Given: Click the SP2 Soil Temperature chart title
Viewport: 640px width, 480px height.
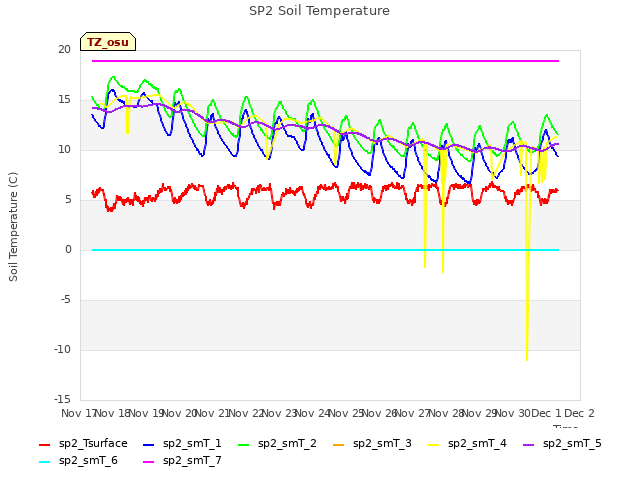Looking at the screenshot, I should pyautogui.click(x=320, y=11).
